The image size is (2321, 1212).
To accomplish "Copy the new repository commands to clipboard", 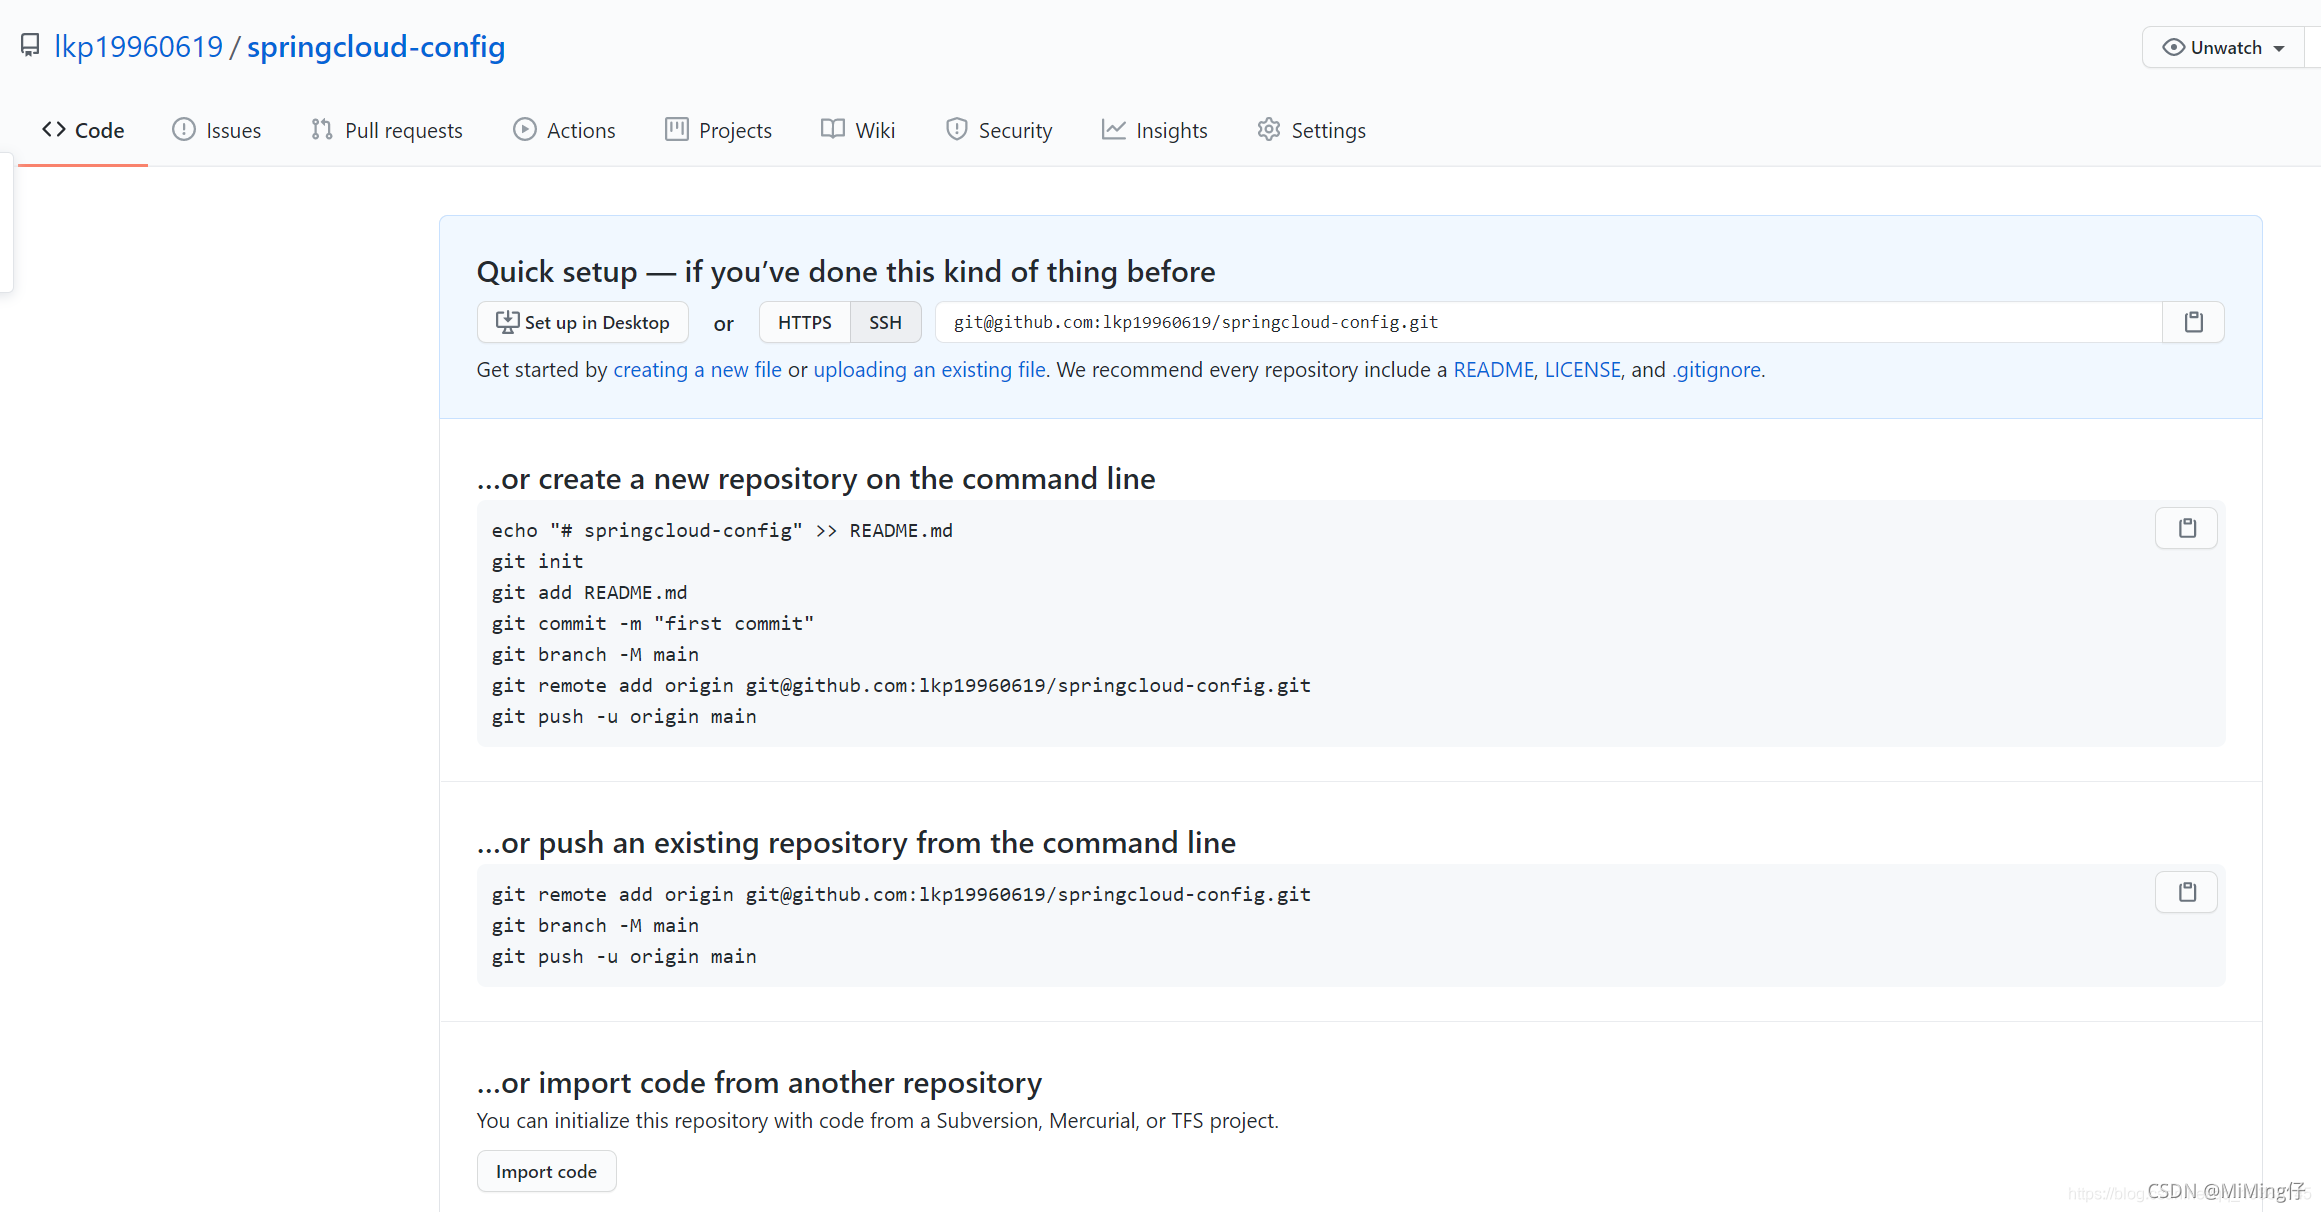I will click(x=2187, y=528).
